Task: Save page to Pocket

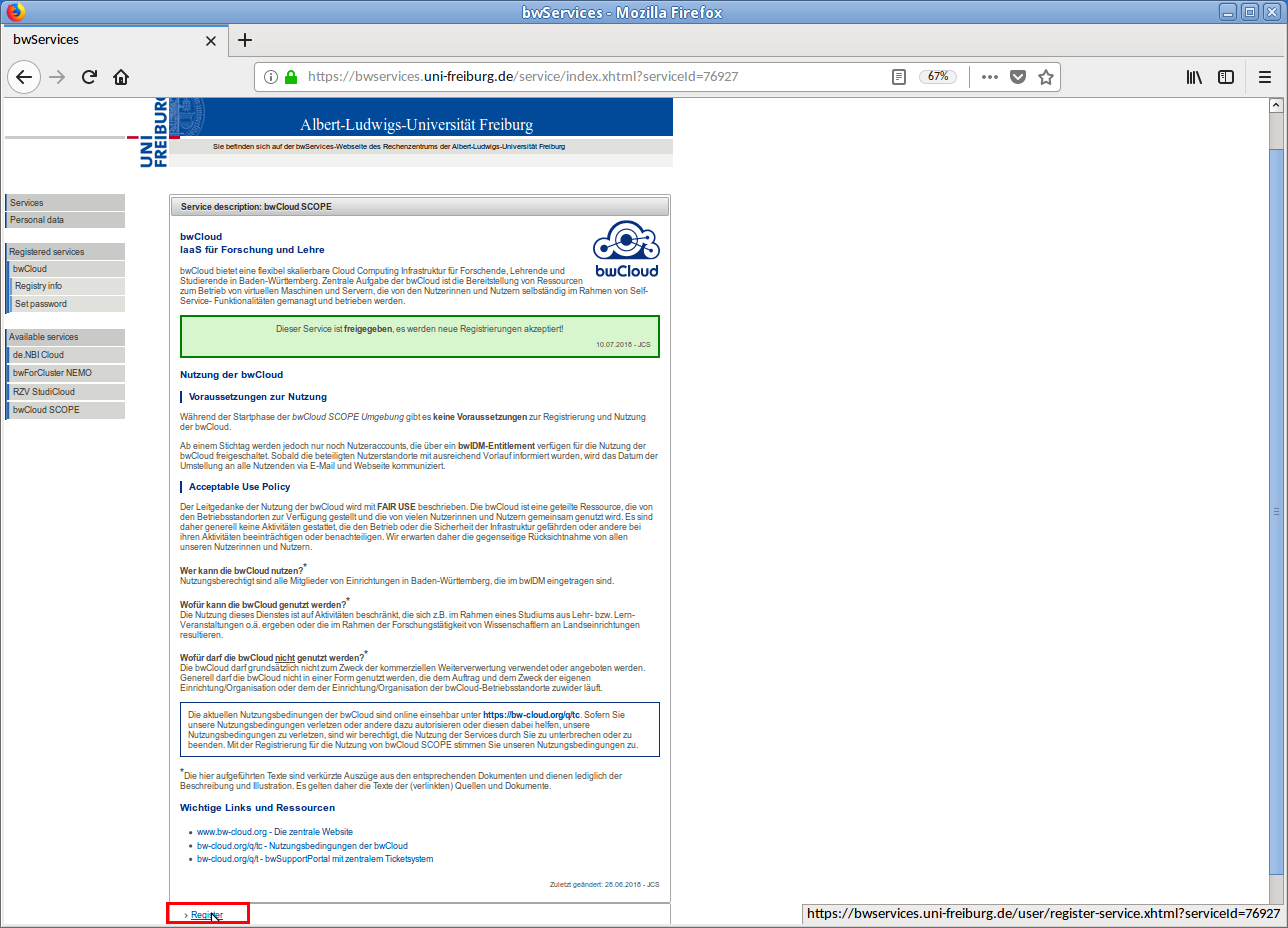Action: (1018, 77)
